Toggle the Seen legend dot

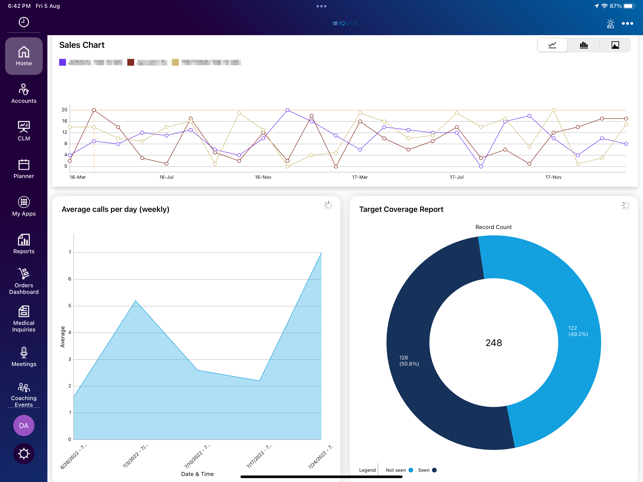pyautogui.click(x=434, y=470)
